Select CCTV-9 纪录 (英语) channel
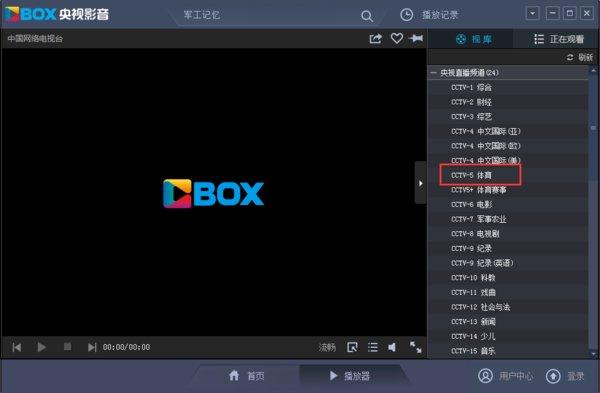This screenshot has width=600, height=393. click(x=508, y=263)
